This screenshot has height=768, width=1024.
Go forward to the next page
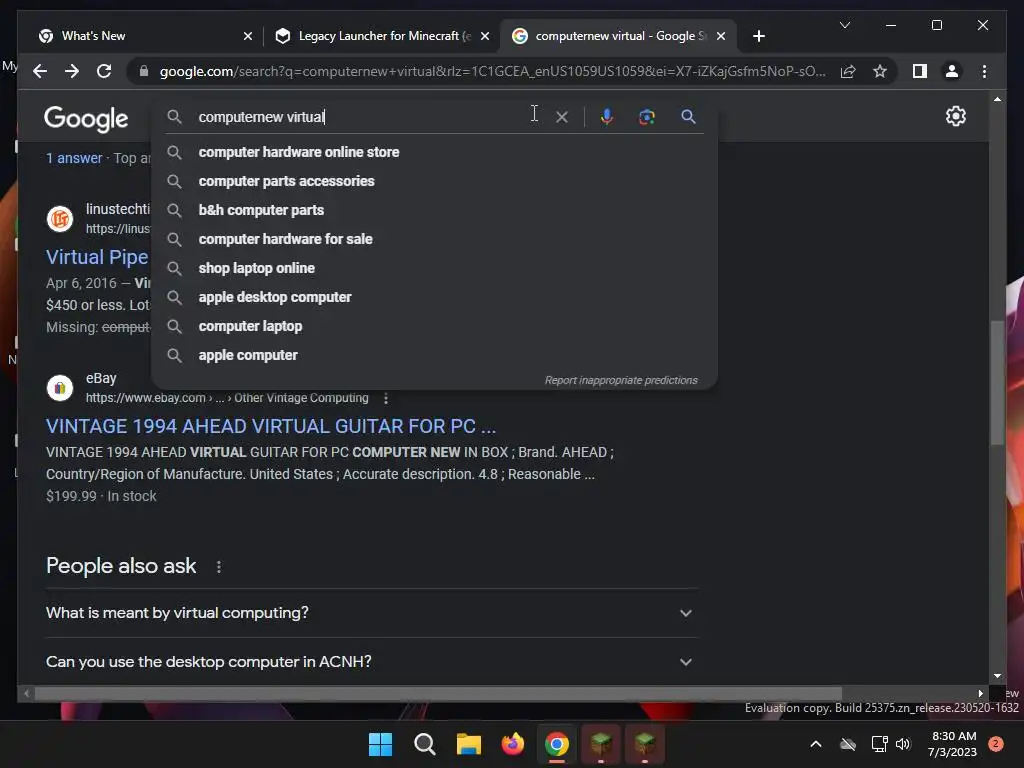coord(72,71)
